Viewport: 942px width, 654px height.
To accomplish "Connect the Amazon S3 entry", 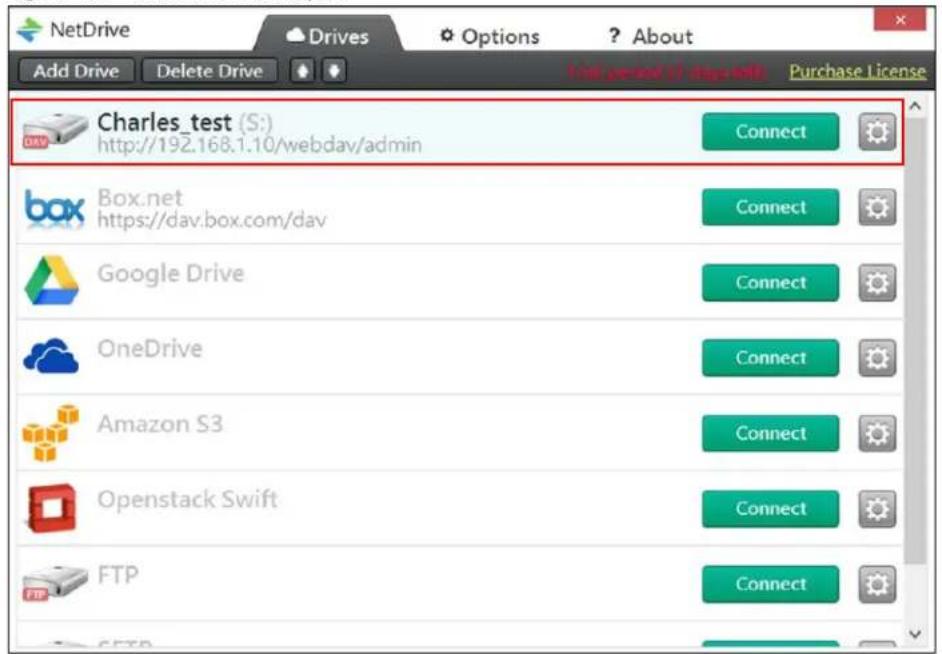I will (770, 433).
